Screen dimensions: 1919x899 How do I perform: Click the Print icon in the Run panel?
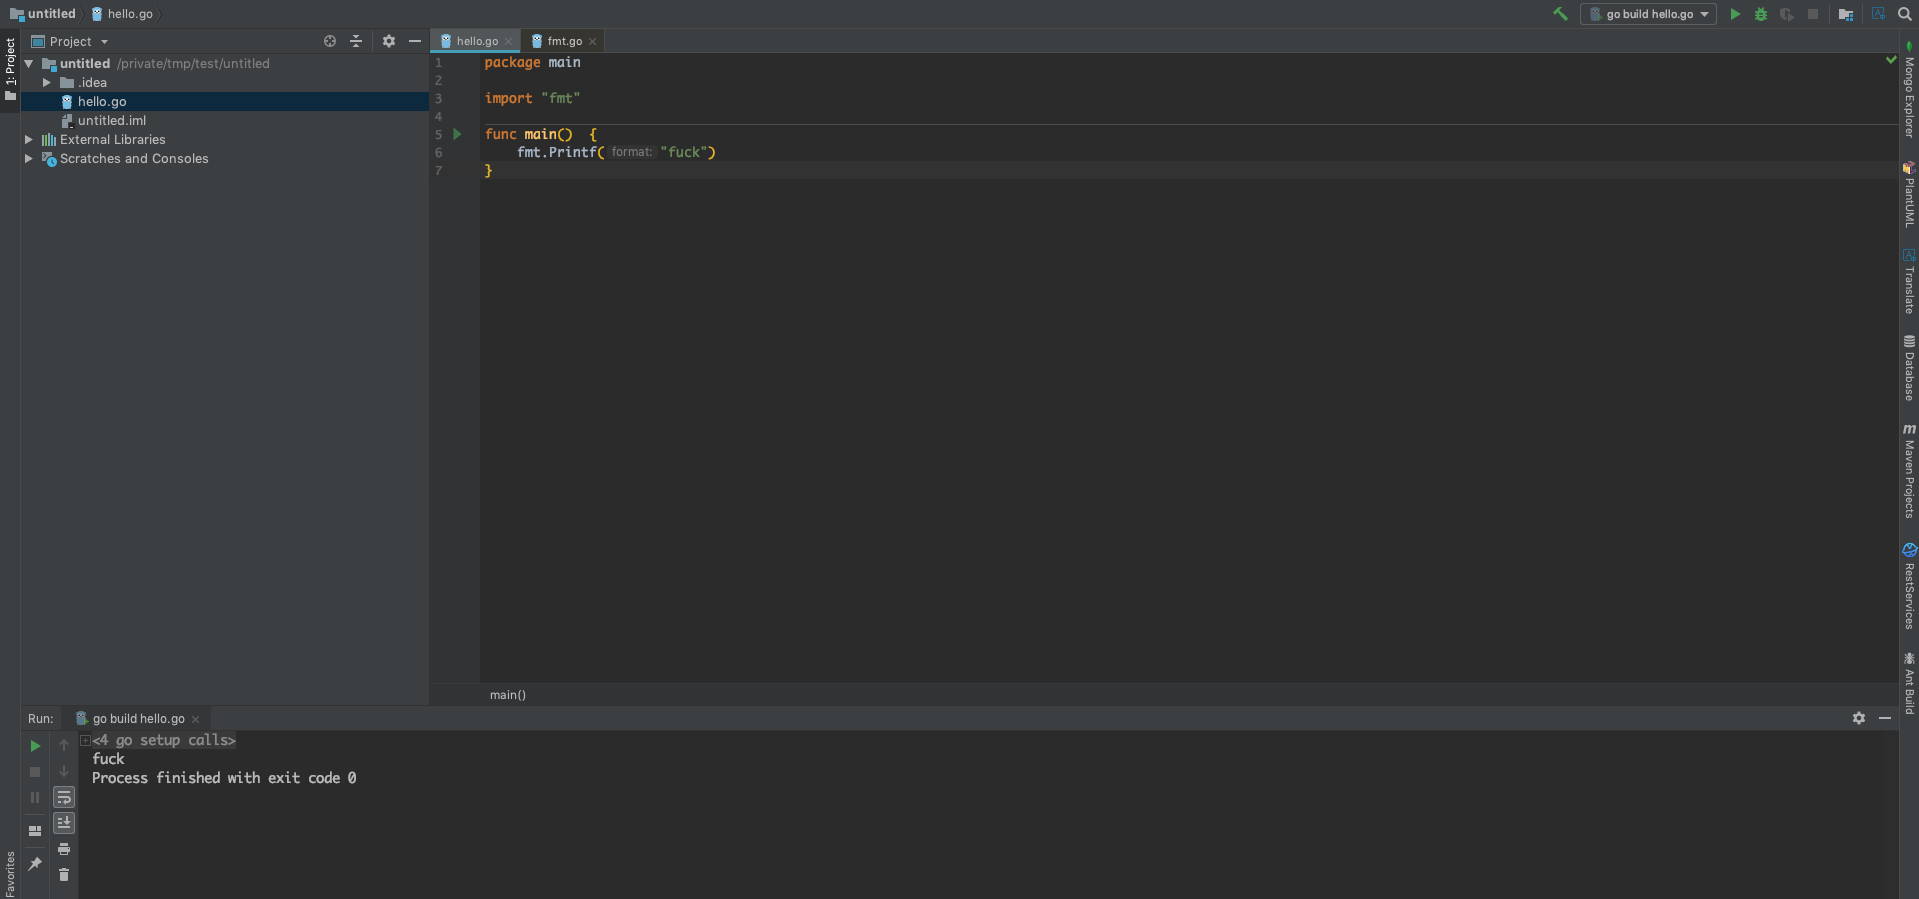[x=64, y=849]
